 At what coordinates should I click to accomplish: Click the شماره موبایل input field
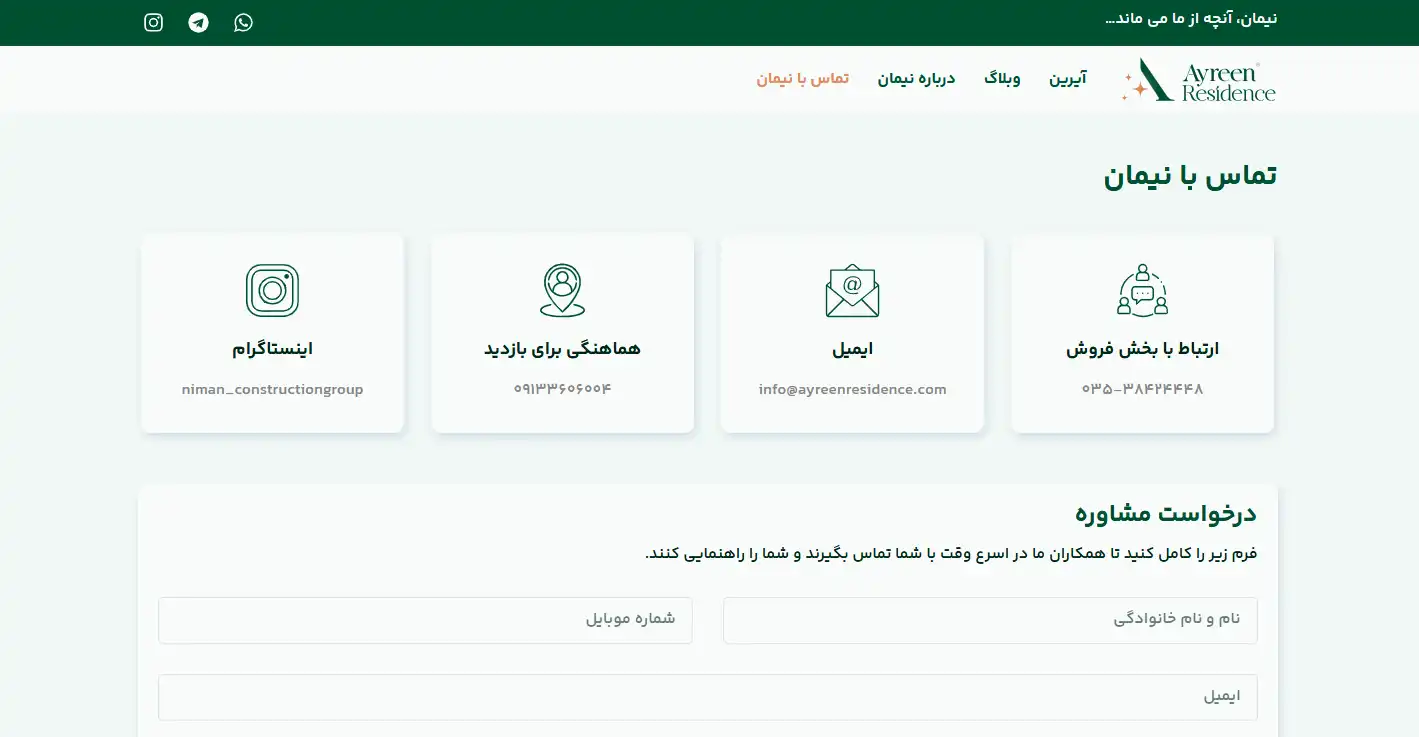[x=425, y=620]
